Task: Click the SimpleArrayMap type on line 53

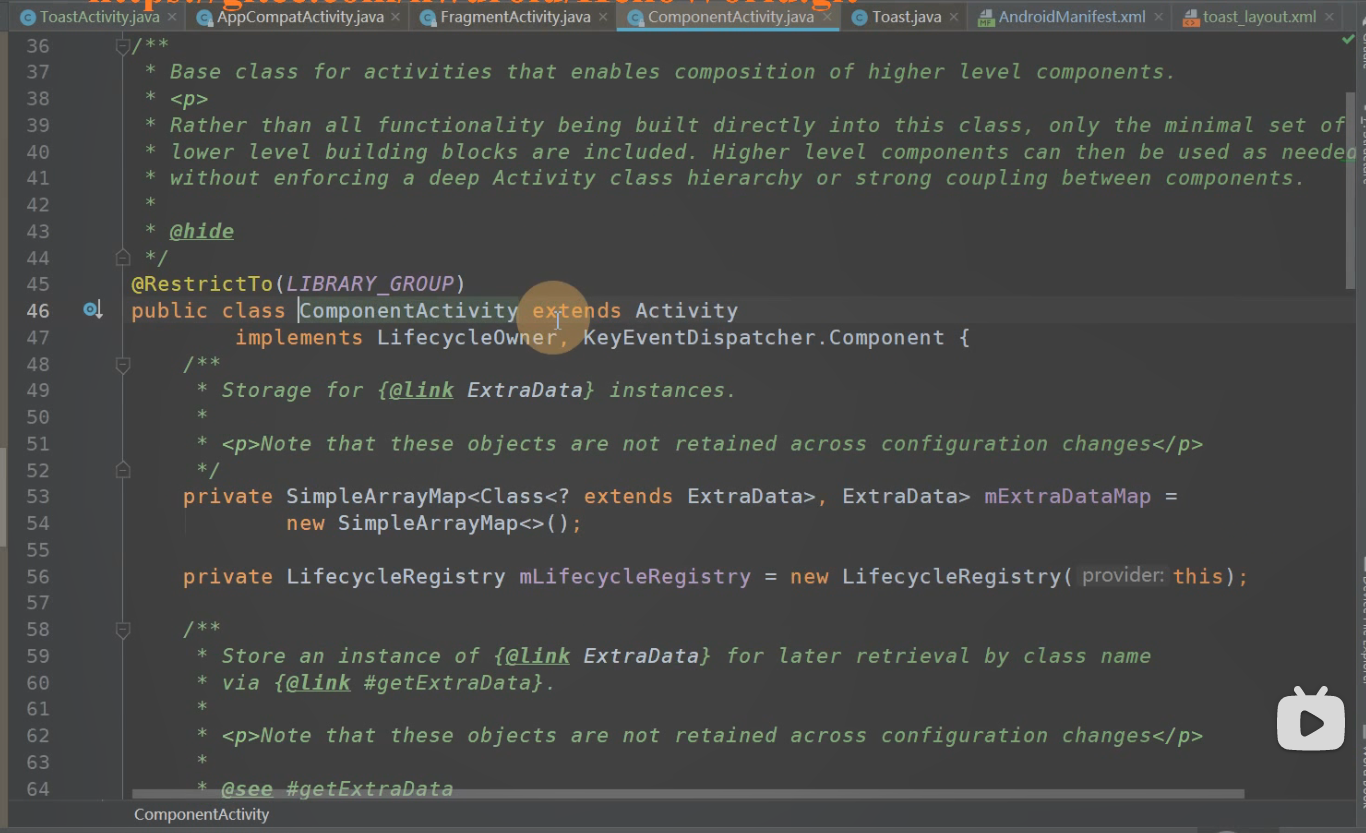Action: 376,496
